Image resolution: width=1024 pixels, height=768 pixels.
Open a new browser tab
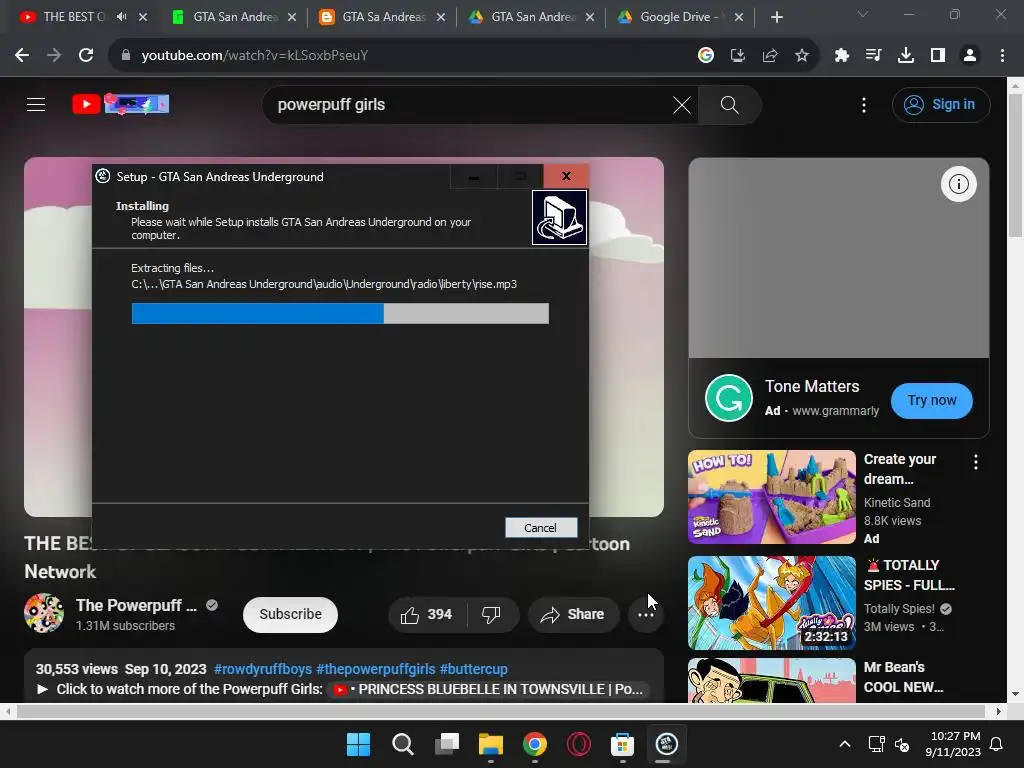click(x=776, y=17)
